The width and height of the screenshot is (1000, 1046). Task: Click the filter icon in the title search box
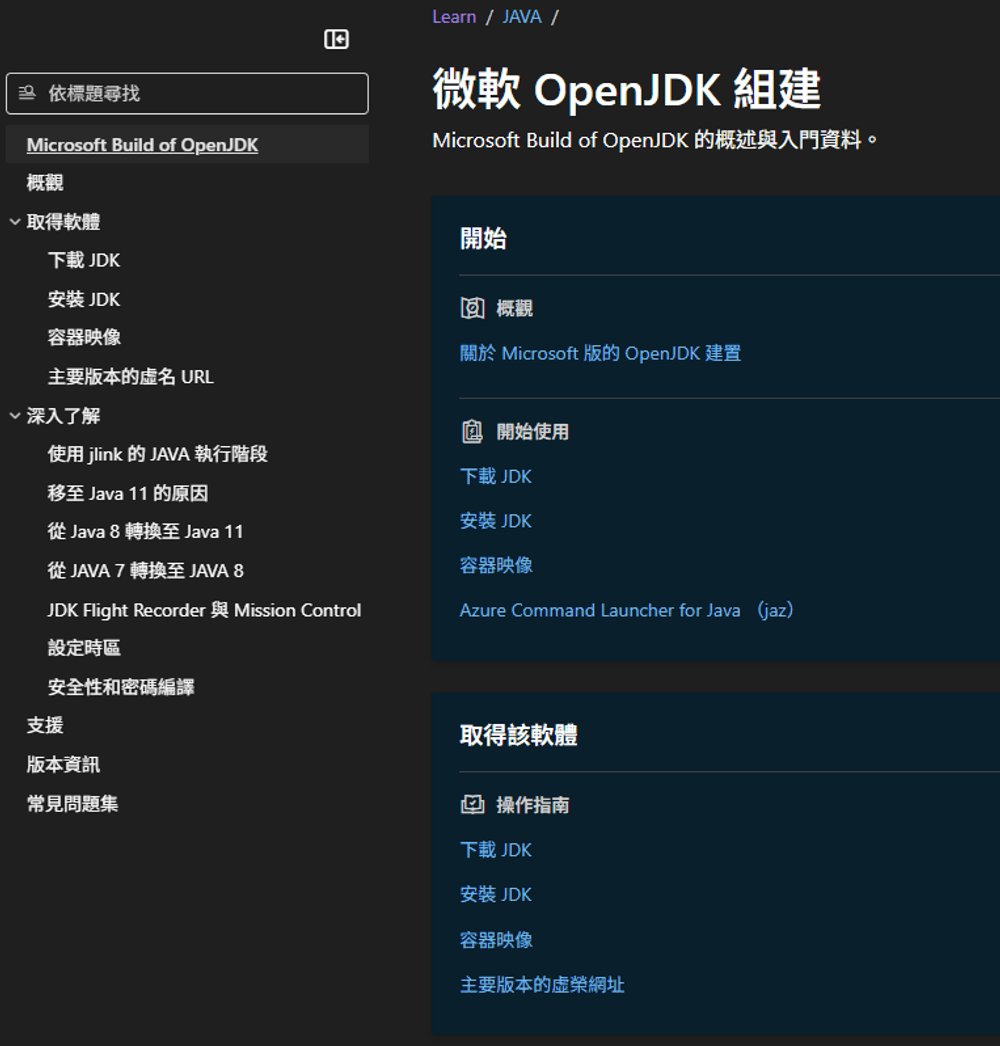click(x=27, y=93)
